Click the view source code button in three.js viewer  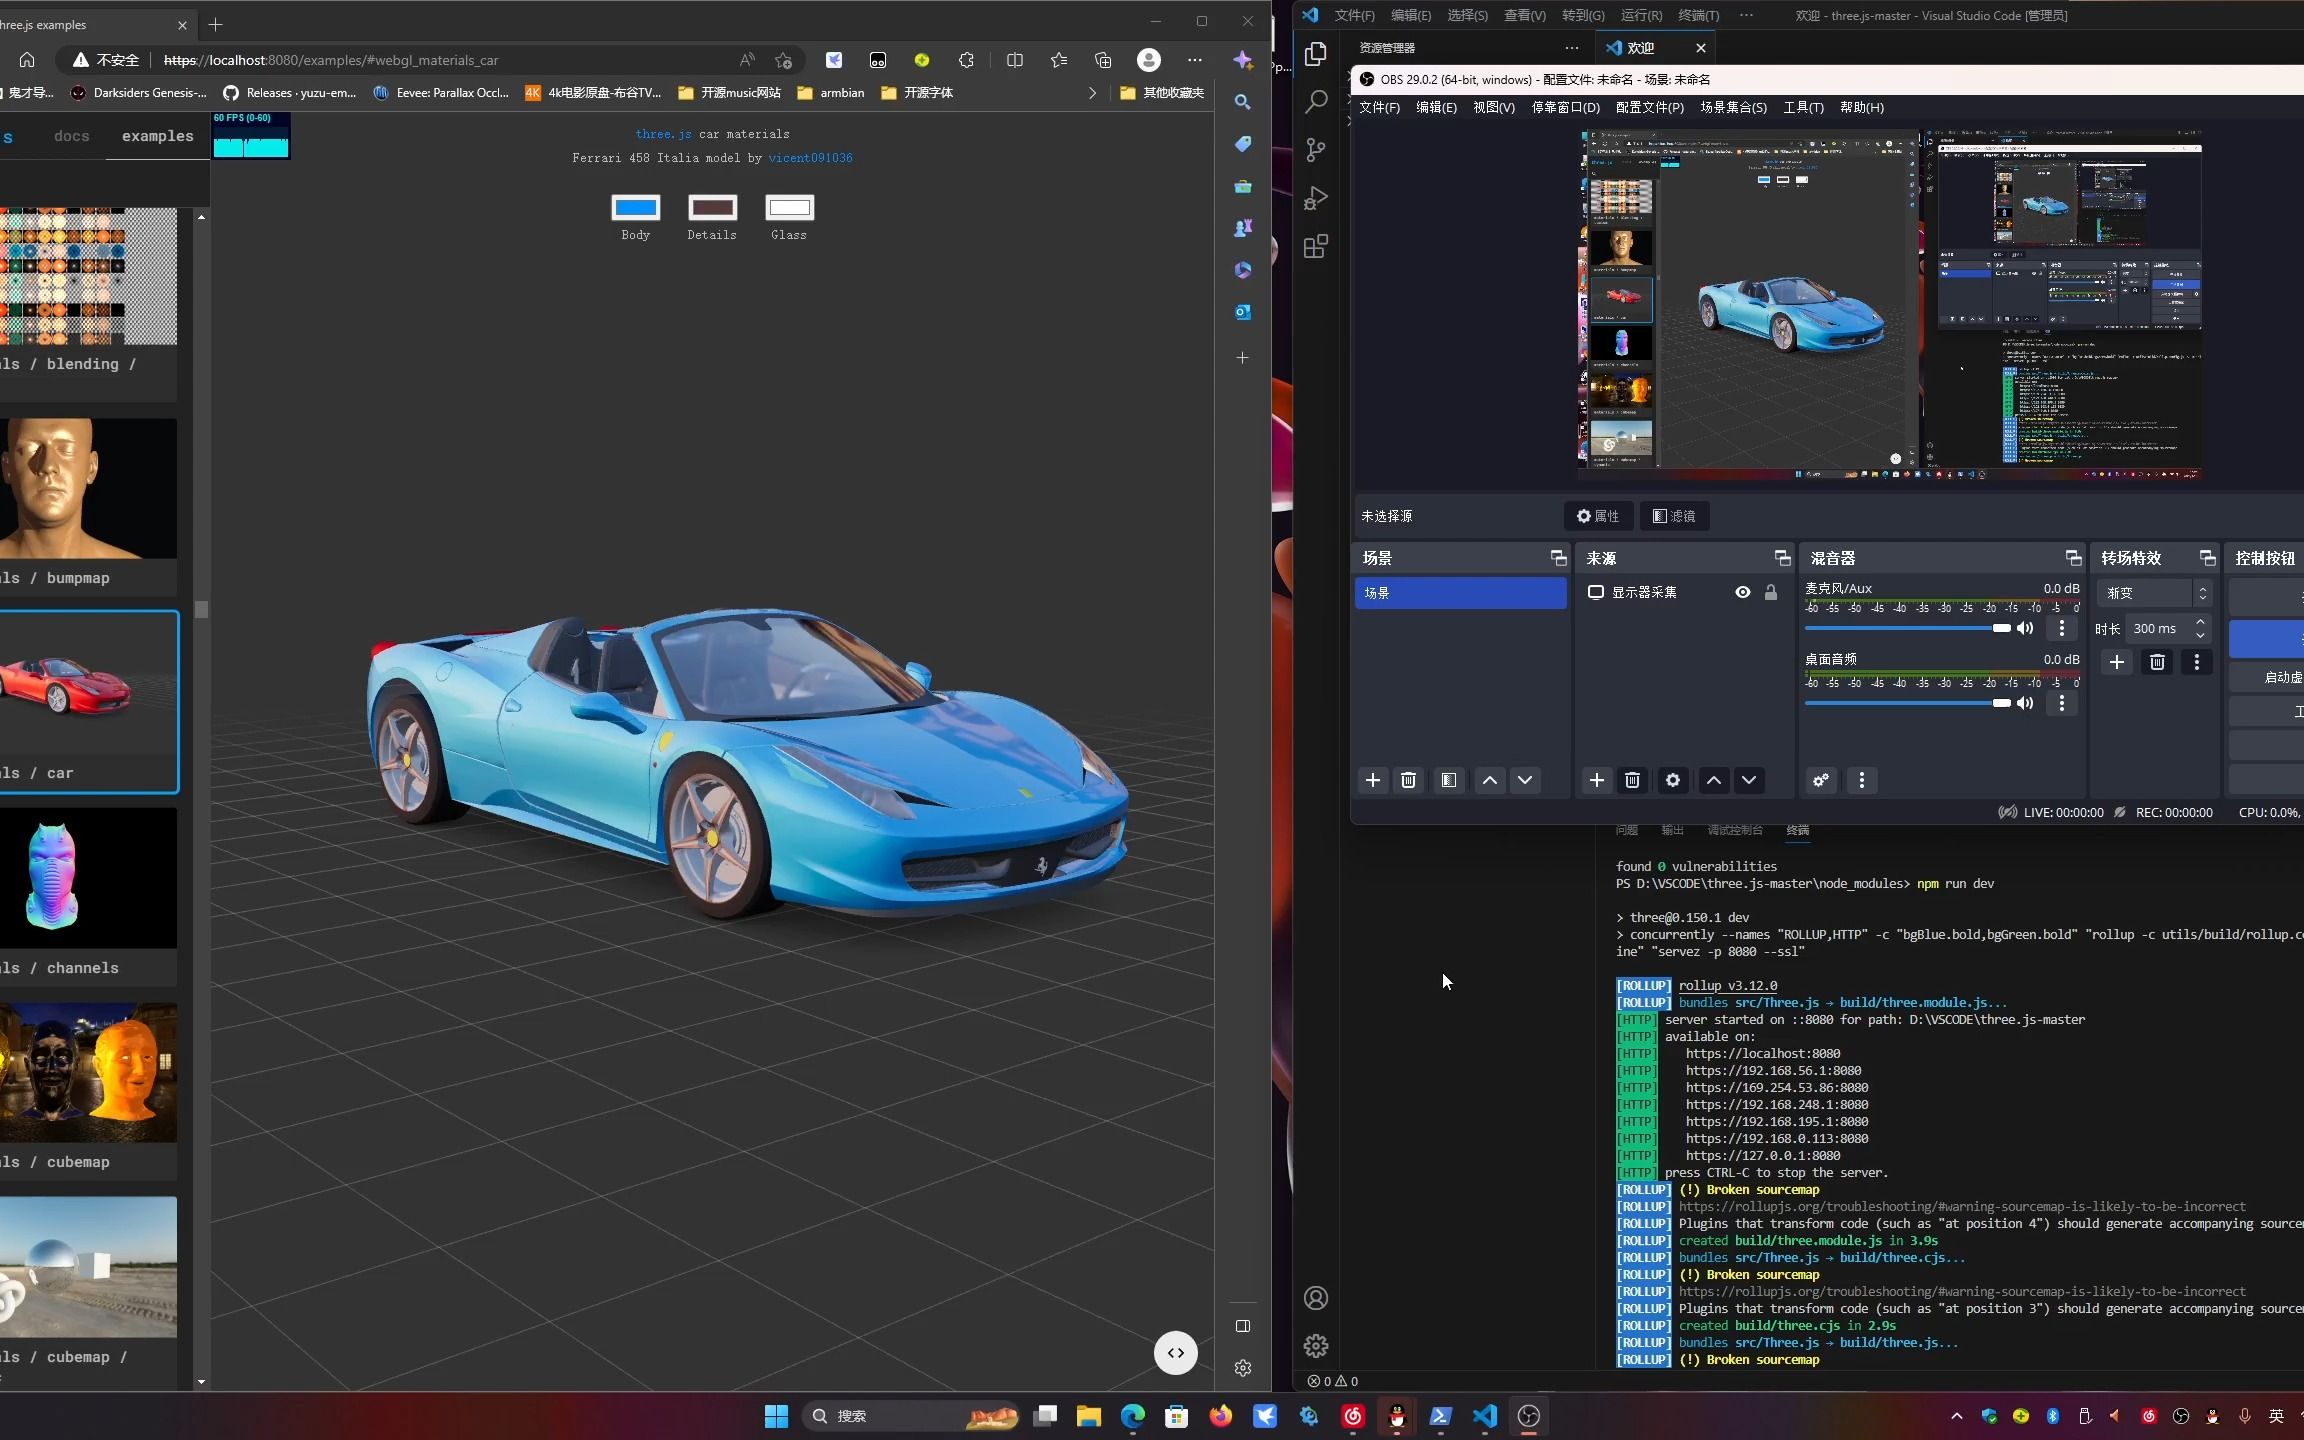point(1176,1353)
